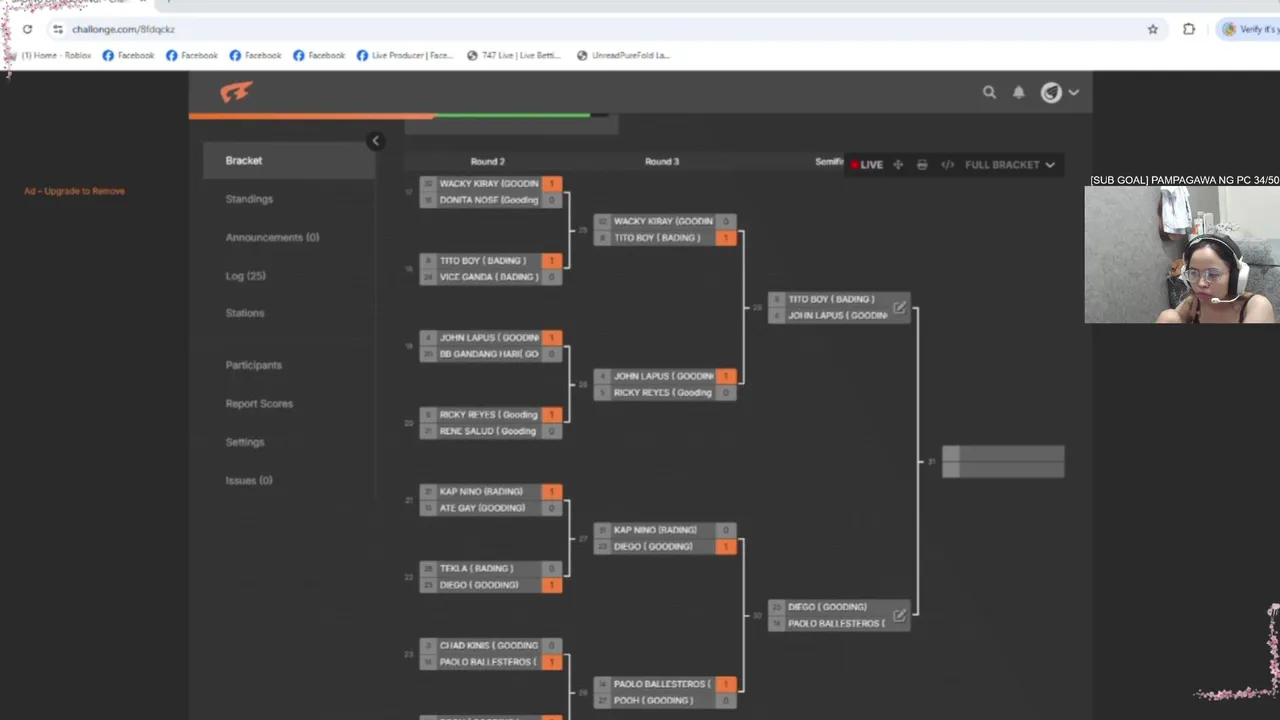Collapse the sidebar with the chevron button
This screenshot has width=1280, height=720.
[x=375, y=141]
